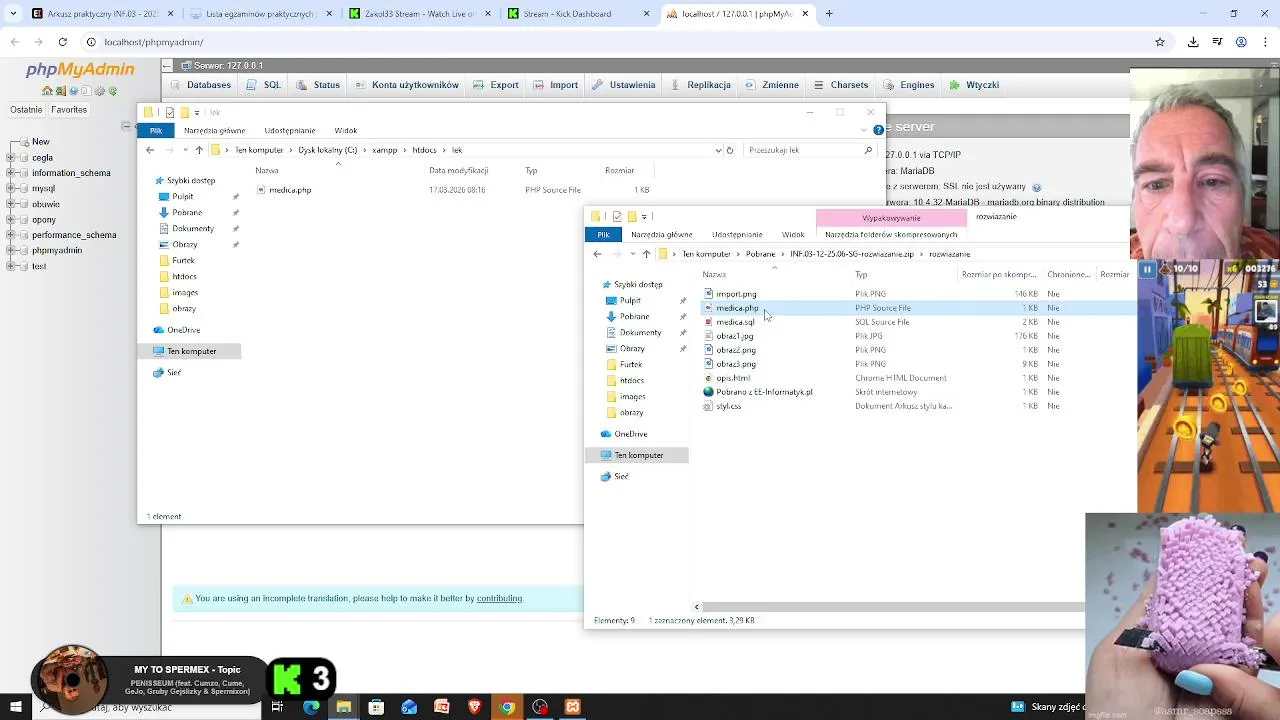Open Narzędzia główne ribbon tab in lek window
This screenshot has width=1280, height=720.
click(214, 131)
